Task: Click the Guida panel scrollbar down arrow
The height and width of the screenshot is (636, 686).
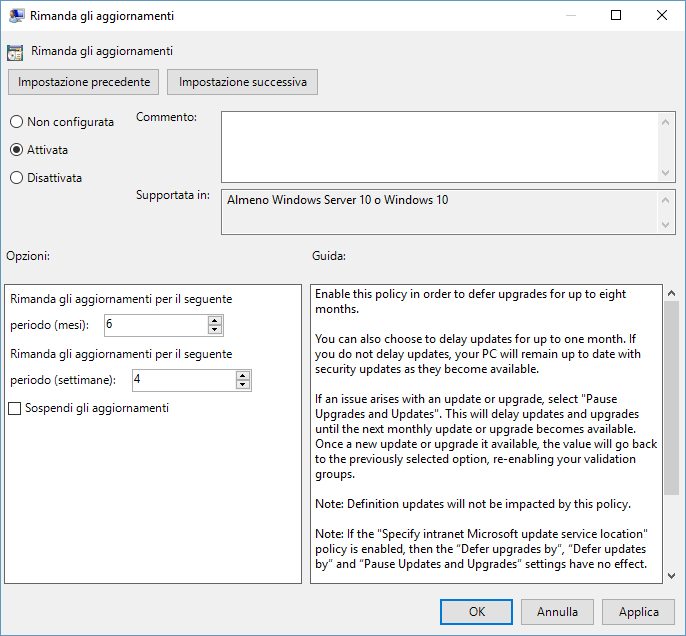Action: (x=671, y=576)
